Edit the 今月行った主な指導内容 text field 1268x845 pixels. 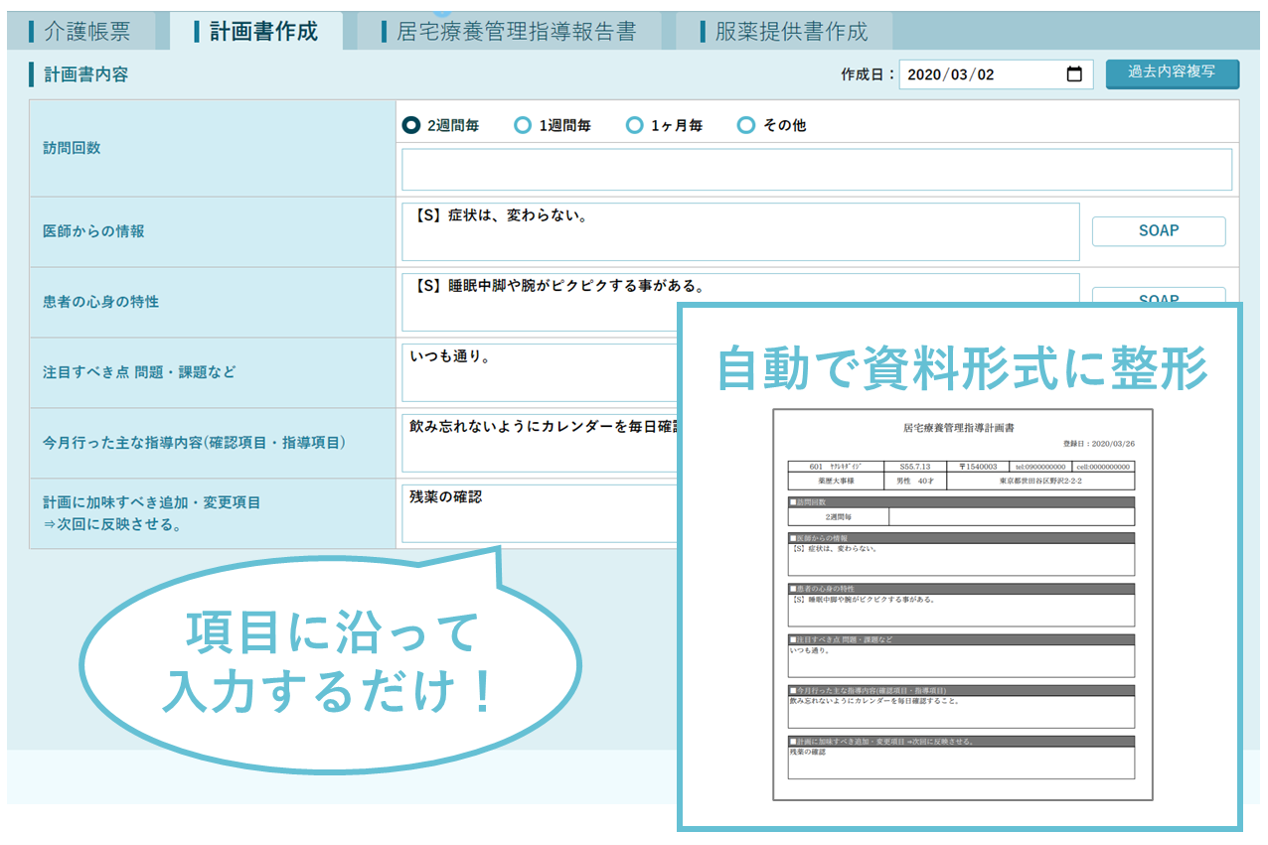point(540,440)
